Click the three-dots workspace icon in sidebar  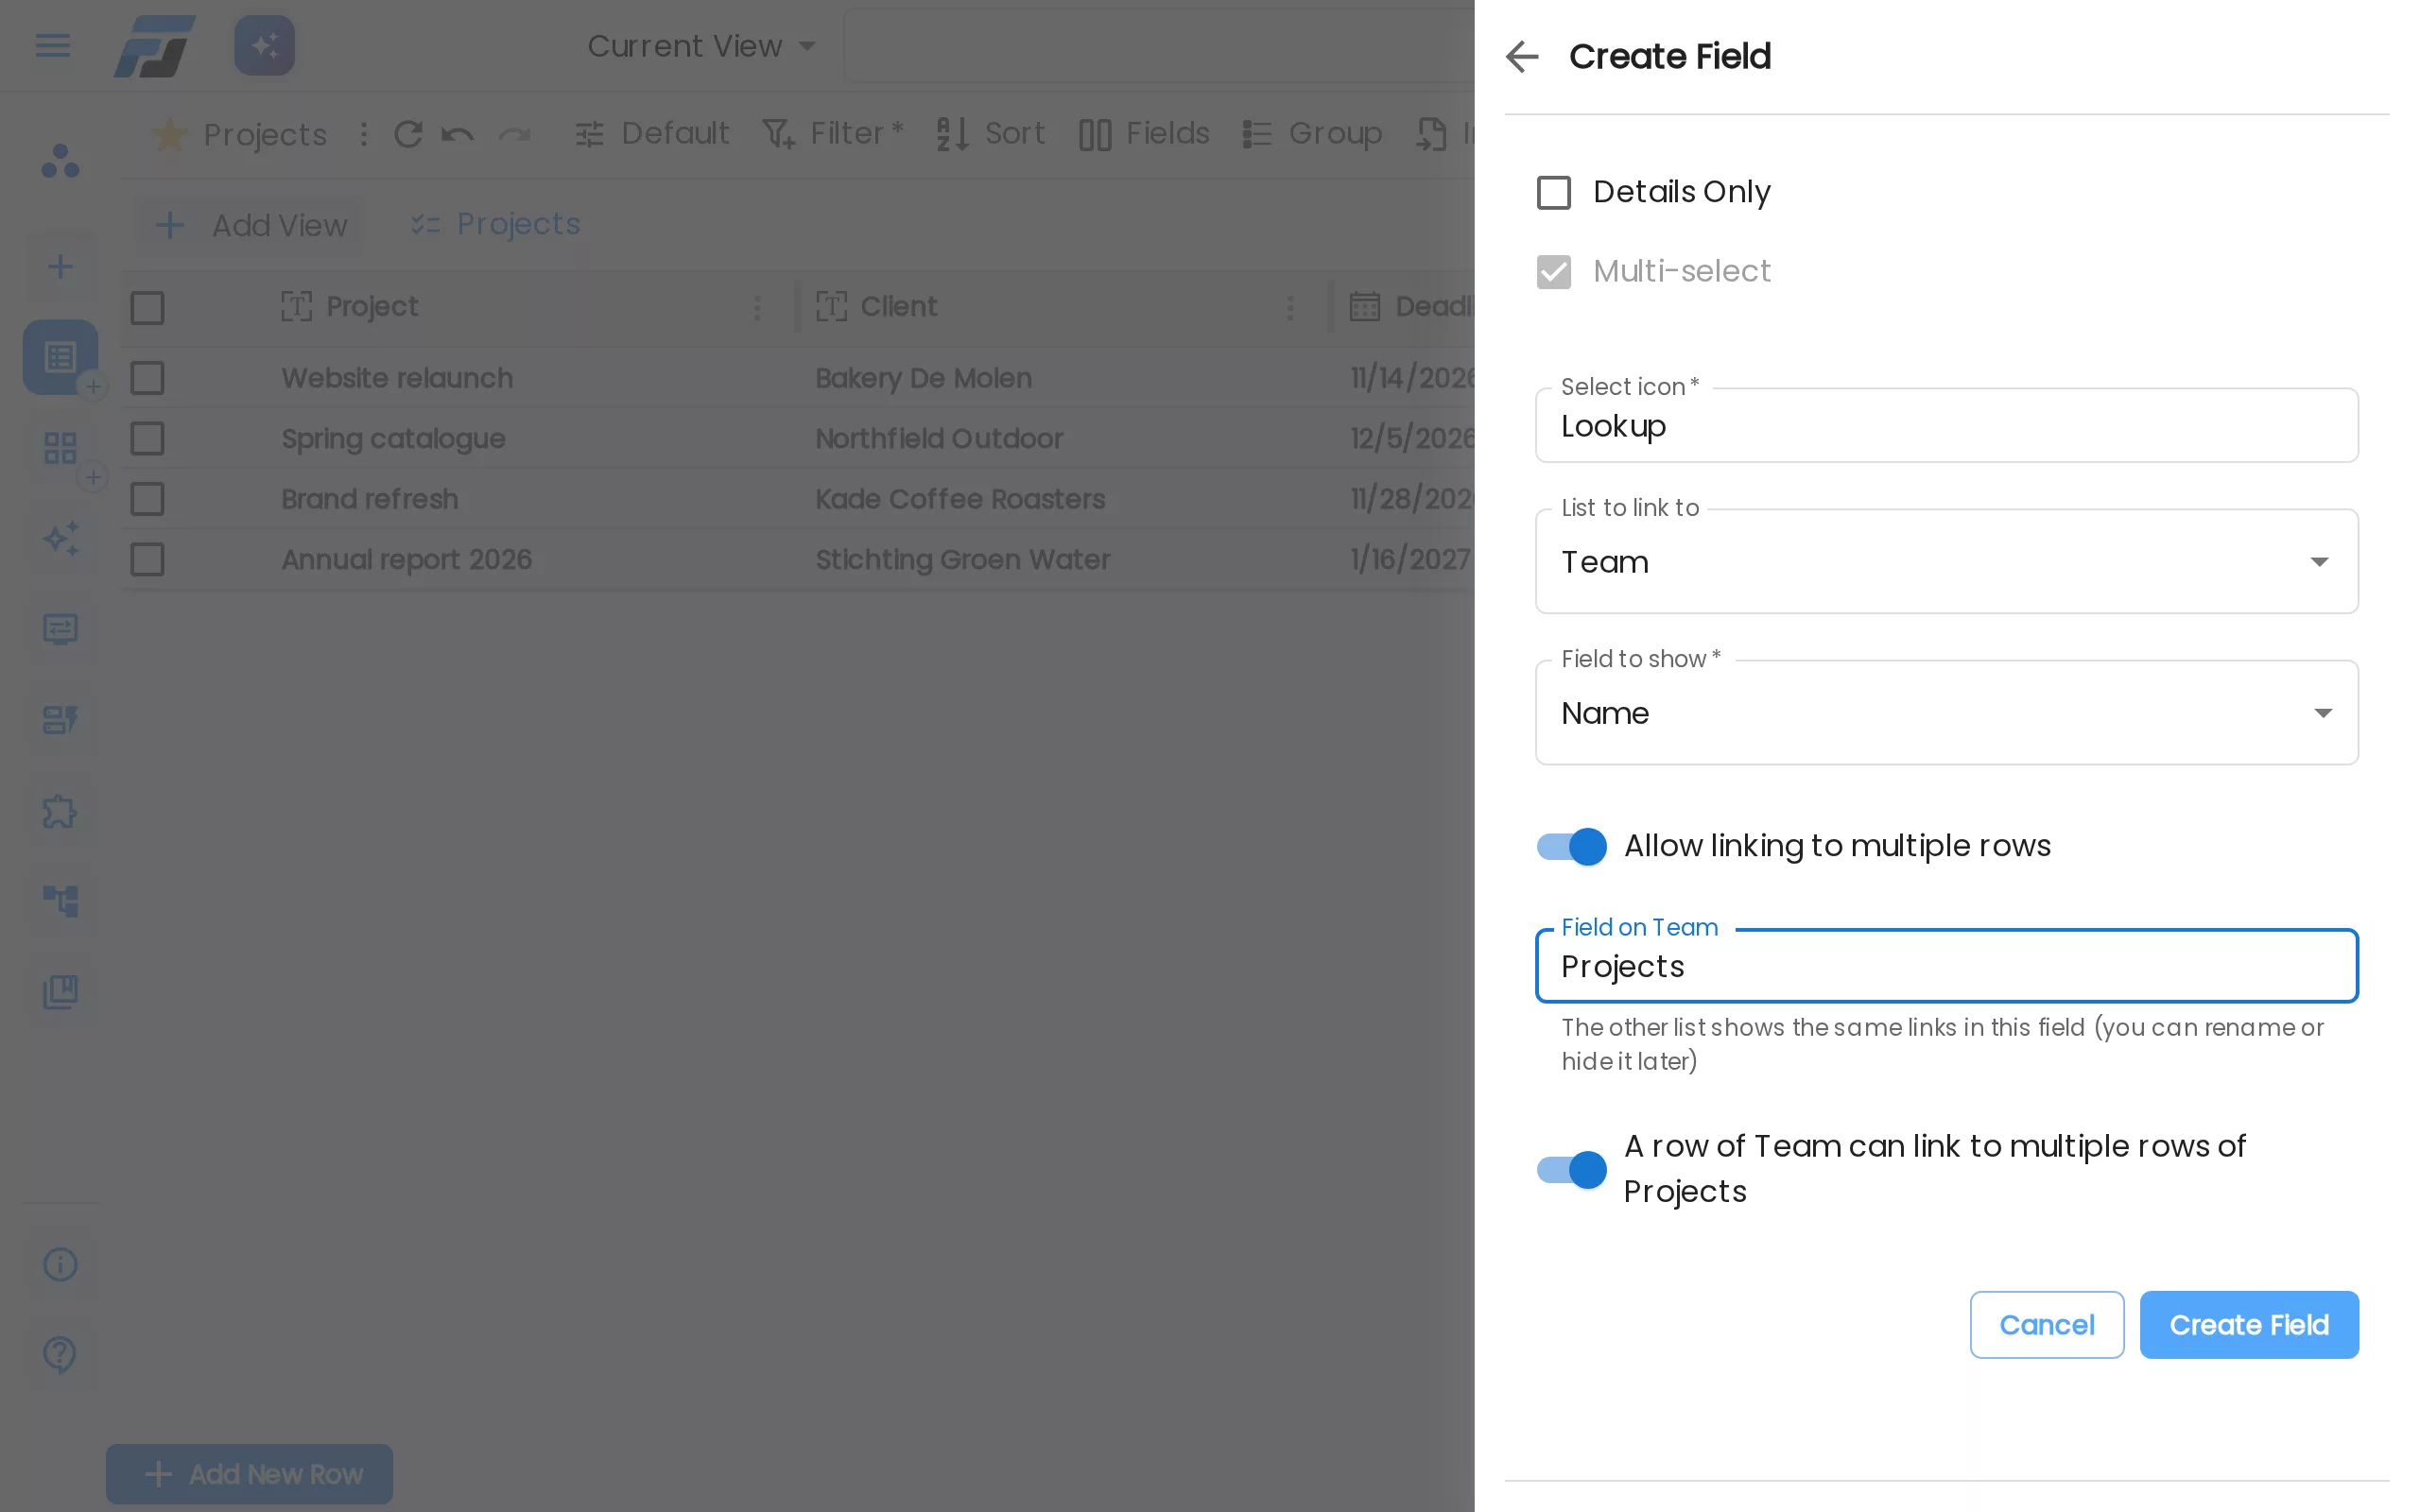pos(60,161)
